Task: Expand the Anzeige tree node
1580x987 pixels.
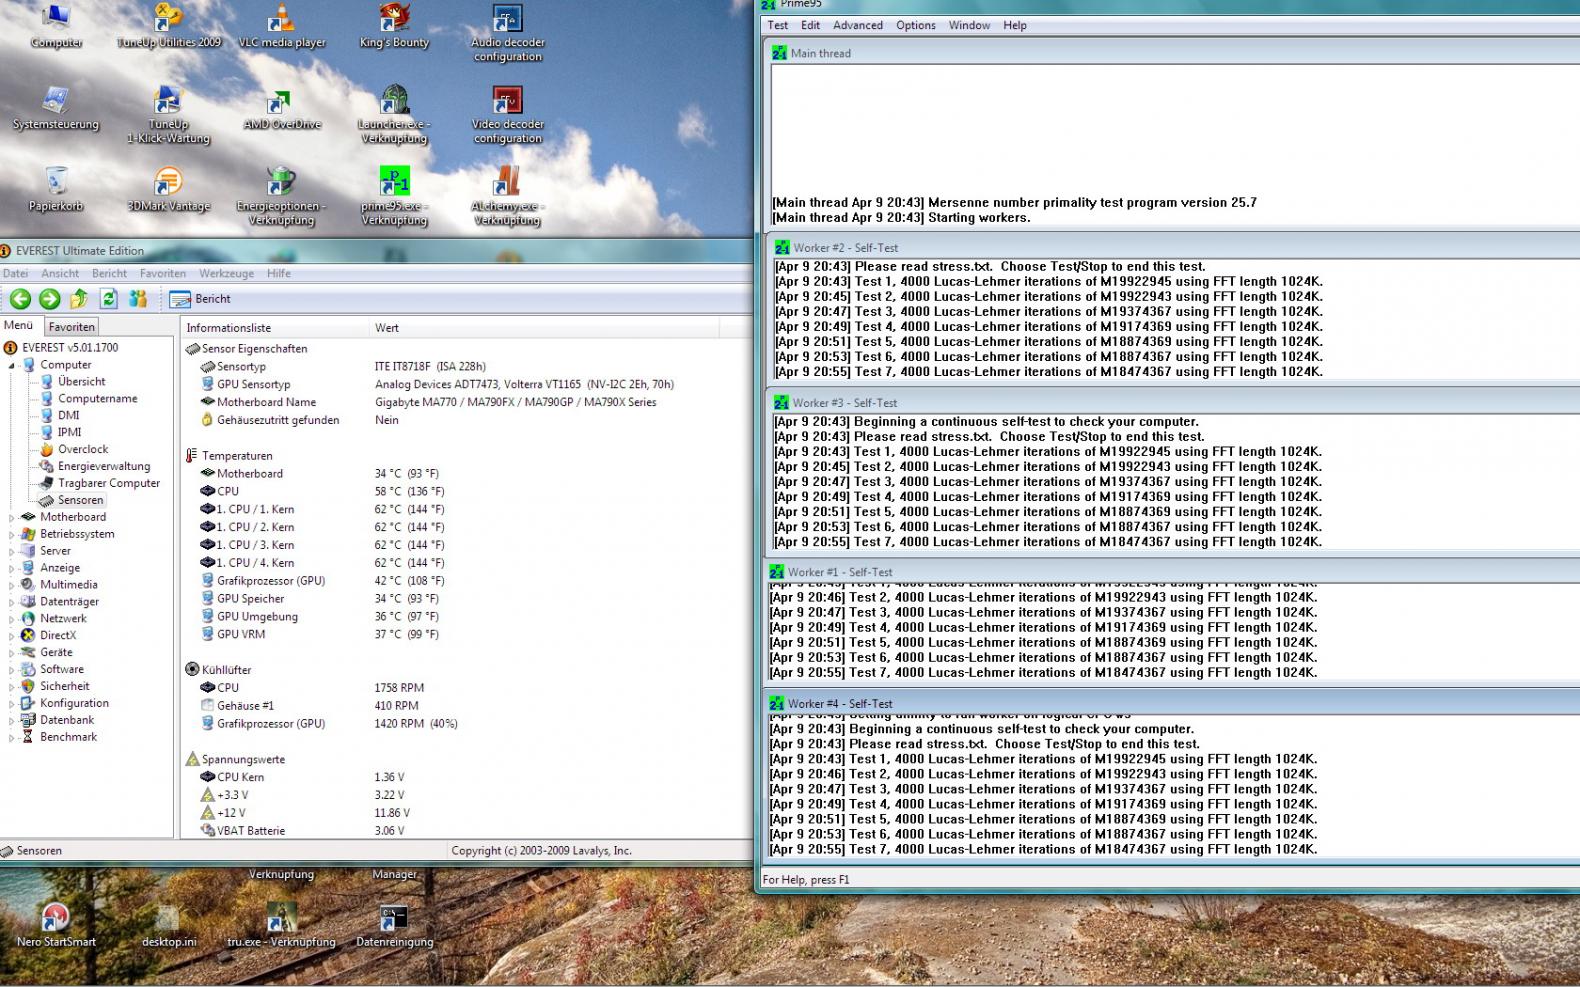Action: tap(12, 568)
